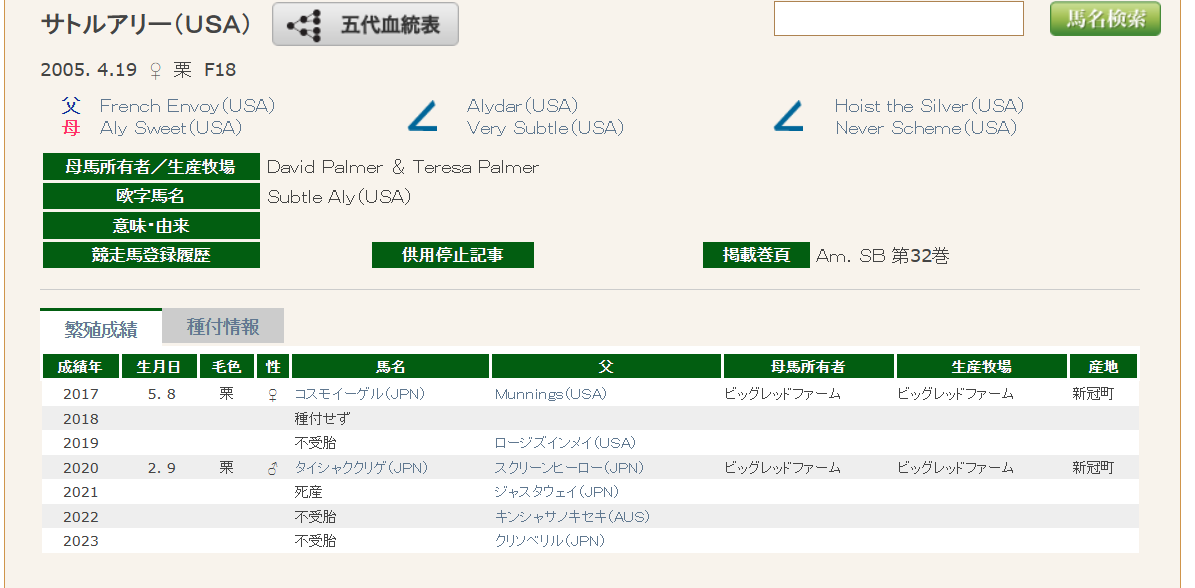Select the 2019 year cell
This screenshot has height=588, width=1195.
pyautogui.click(x=81, y=443)
